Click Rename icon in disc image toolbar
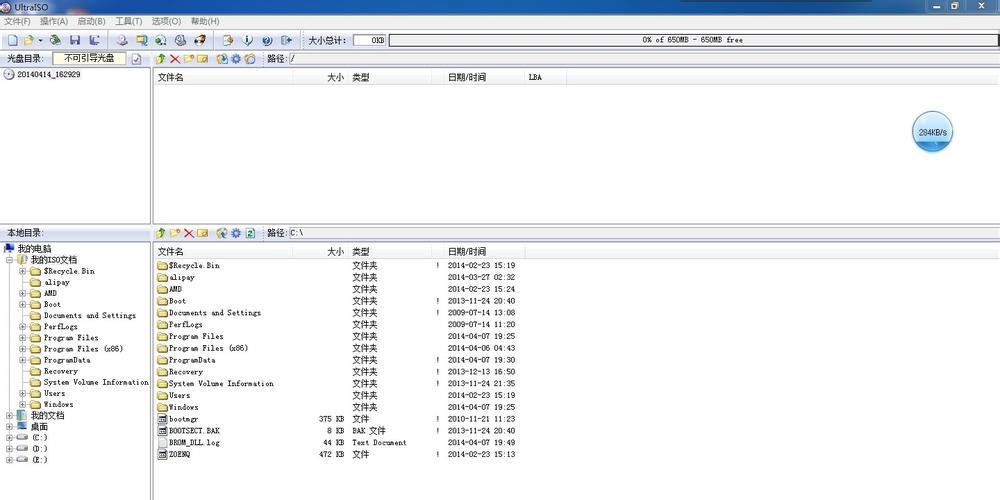 tap(203, 59)
